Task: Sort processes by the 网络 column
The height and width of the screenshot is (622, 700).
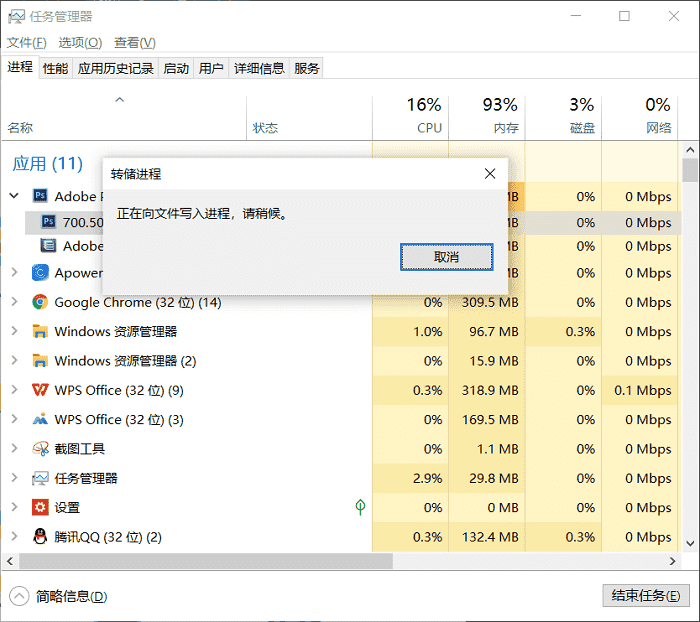Action: 640,118
